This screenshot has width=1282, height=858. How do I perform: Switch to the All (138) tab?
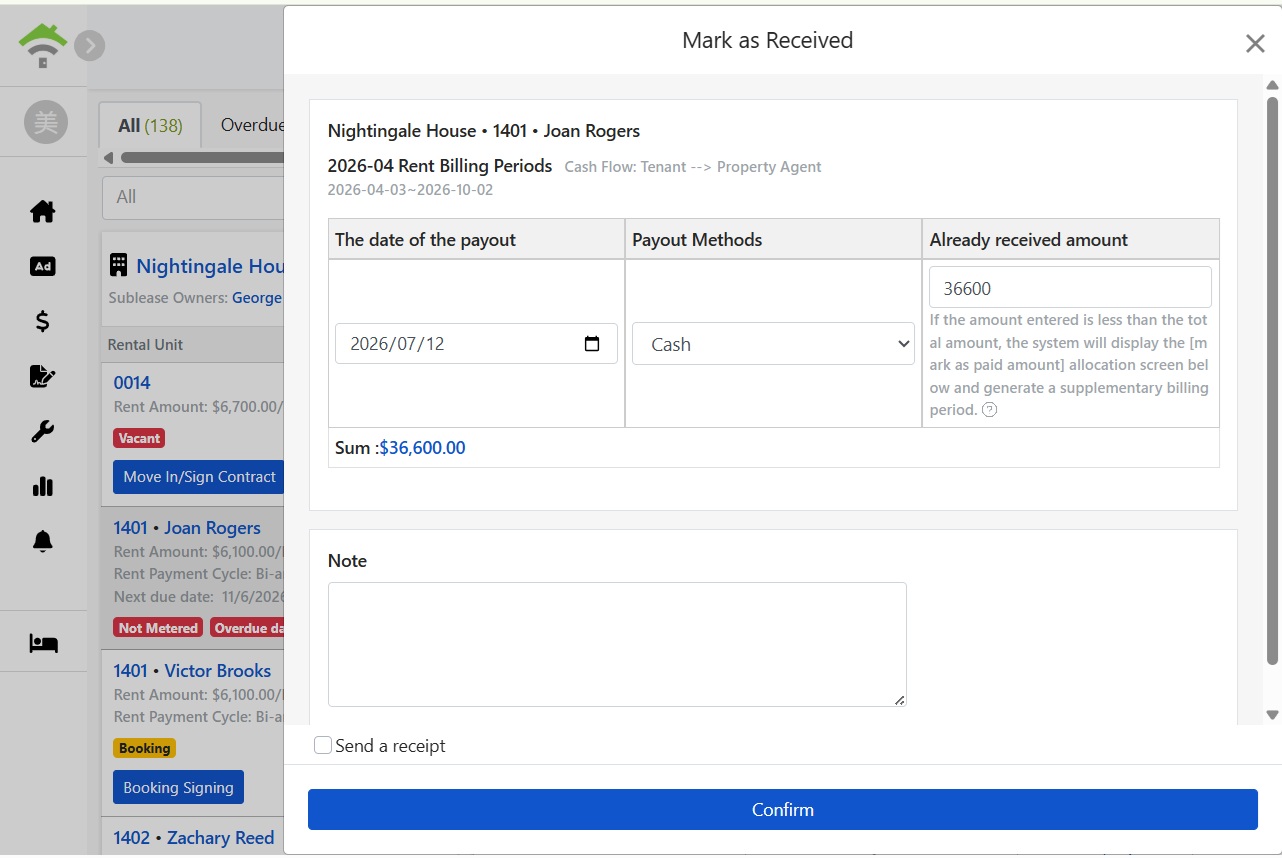point(150,125)
